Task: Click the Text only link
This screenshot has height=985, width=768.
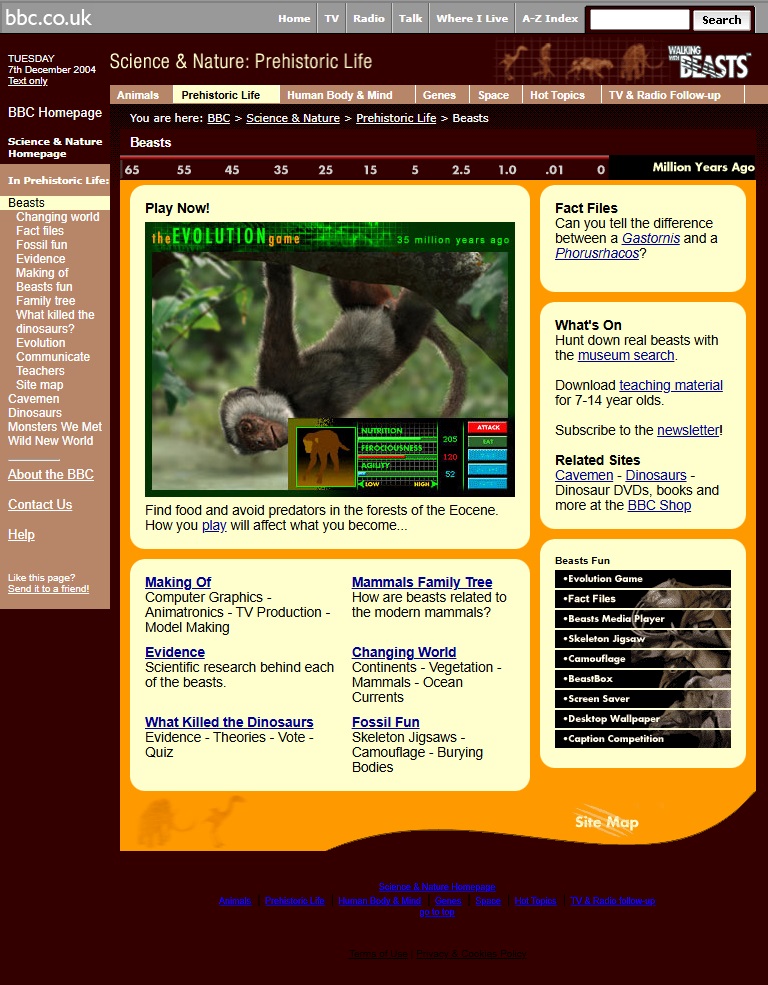Action: [28, 81]
